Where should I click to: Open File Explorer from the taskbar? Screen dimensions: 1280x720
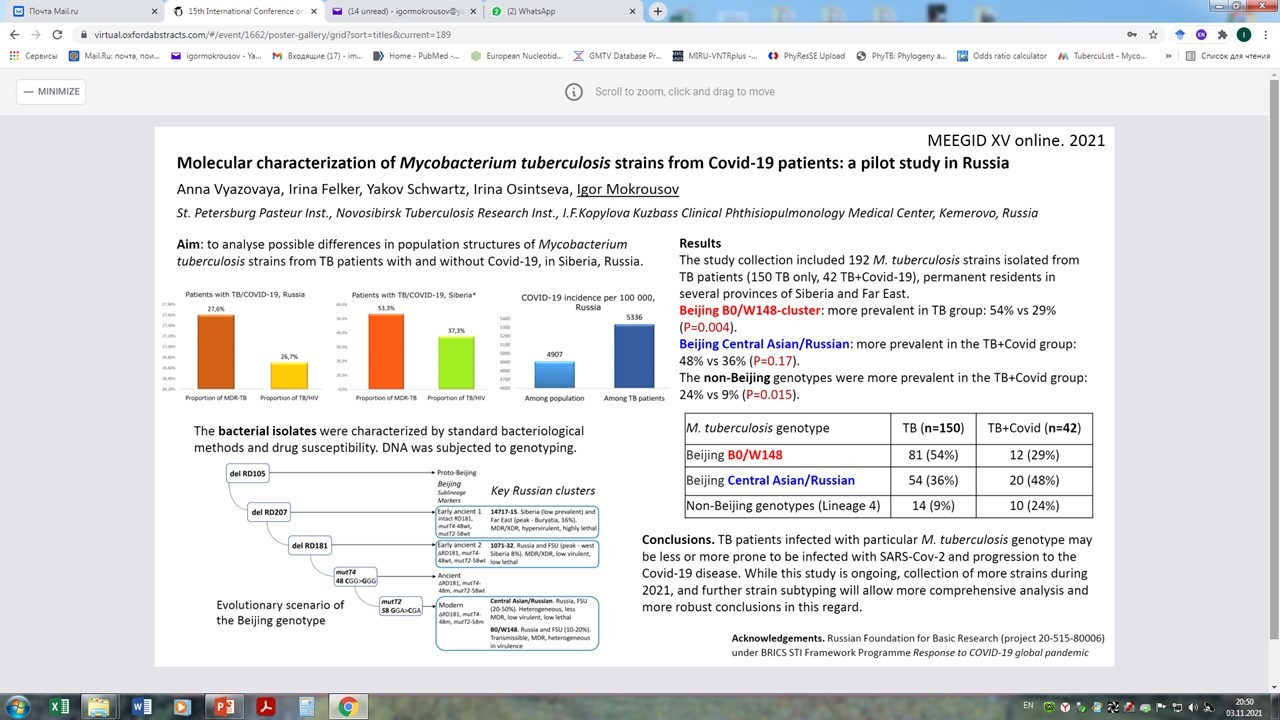100,707
